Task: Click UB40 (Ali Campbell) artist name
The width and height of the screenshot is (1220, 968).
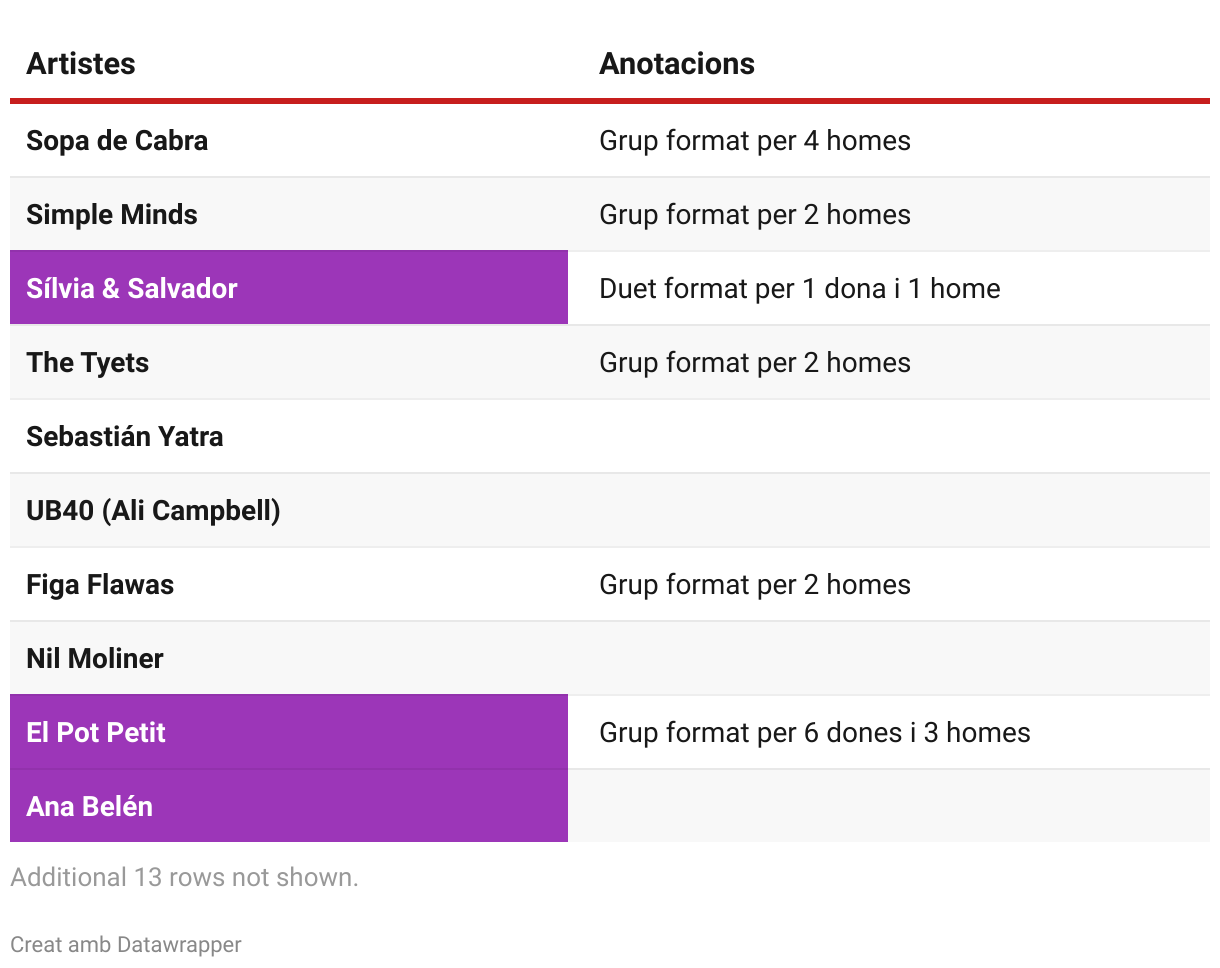Action: tap(153, 511)
